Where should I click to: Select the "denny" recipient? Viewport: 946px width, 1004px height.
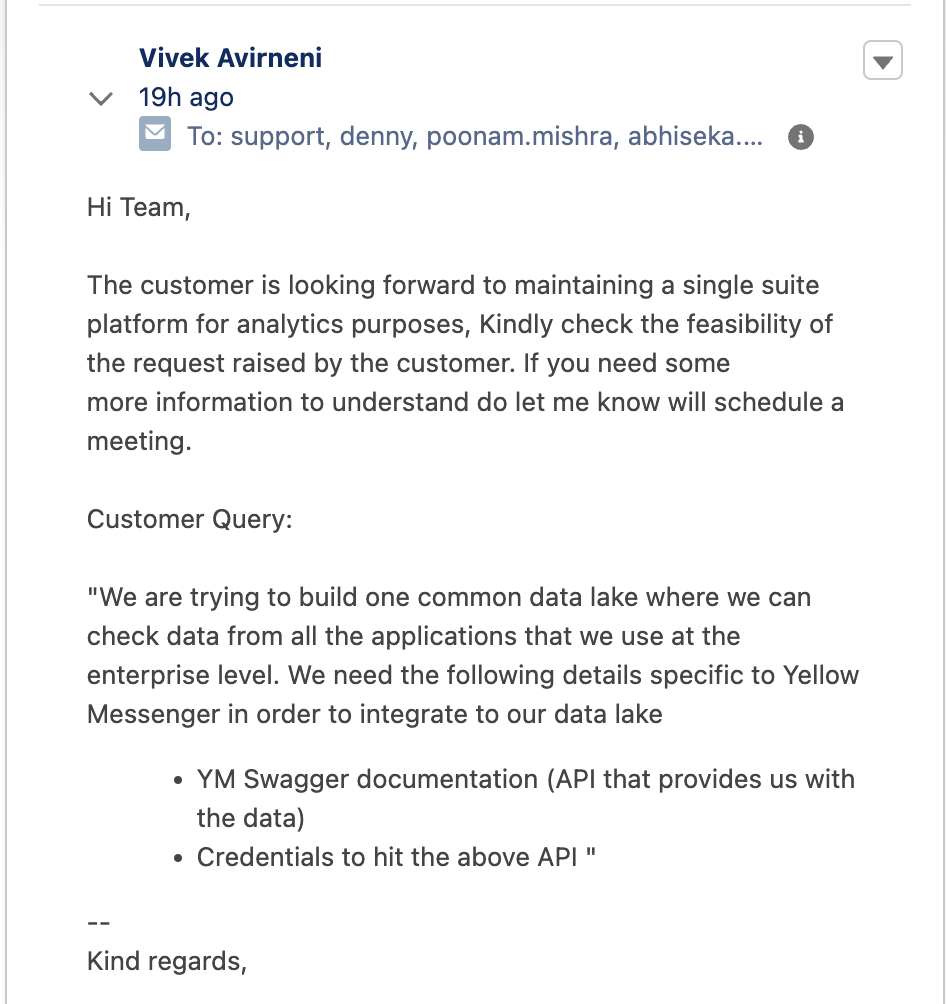[377, 137]
